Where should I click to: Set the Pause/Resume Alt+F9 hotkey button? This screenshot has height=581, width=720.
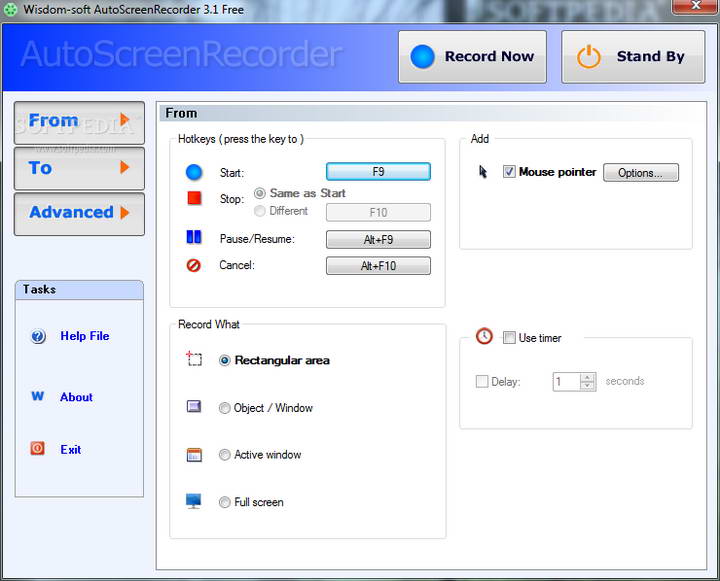pos(378,239)
